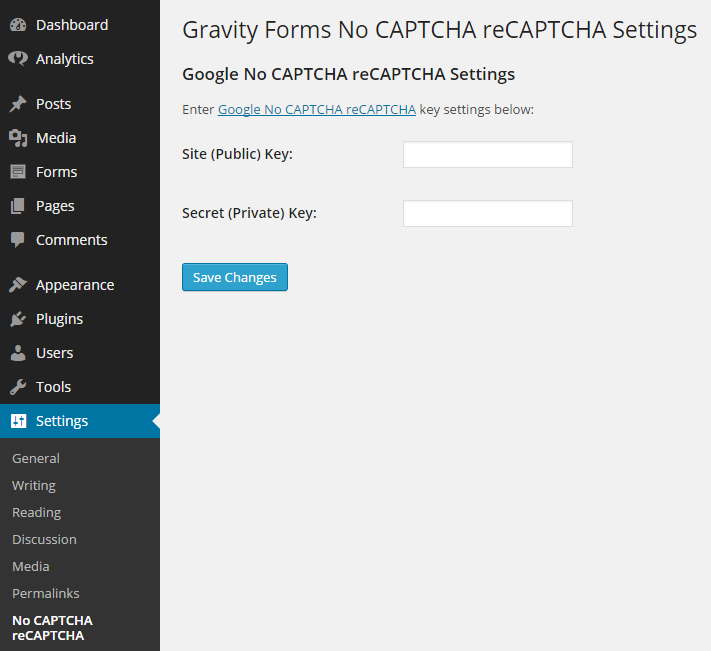The image size is (711, 651).
Task: Click the Posts pushpin icon
Action: click(x=18, y=104)
